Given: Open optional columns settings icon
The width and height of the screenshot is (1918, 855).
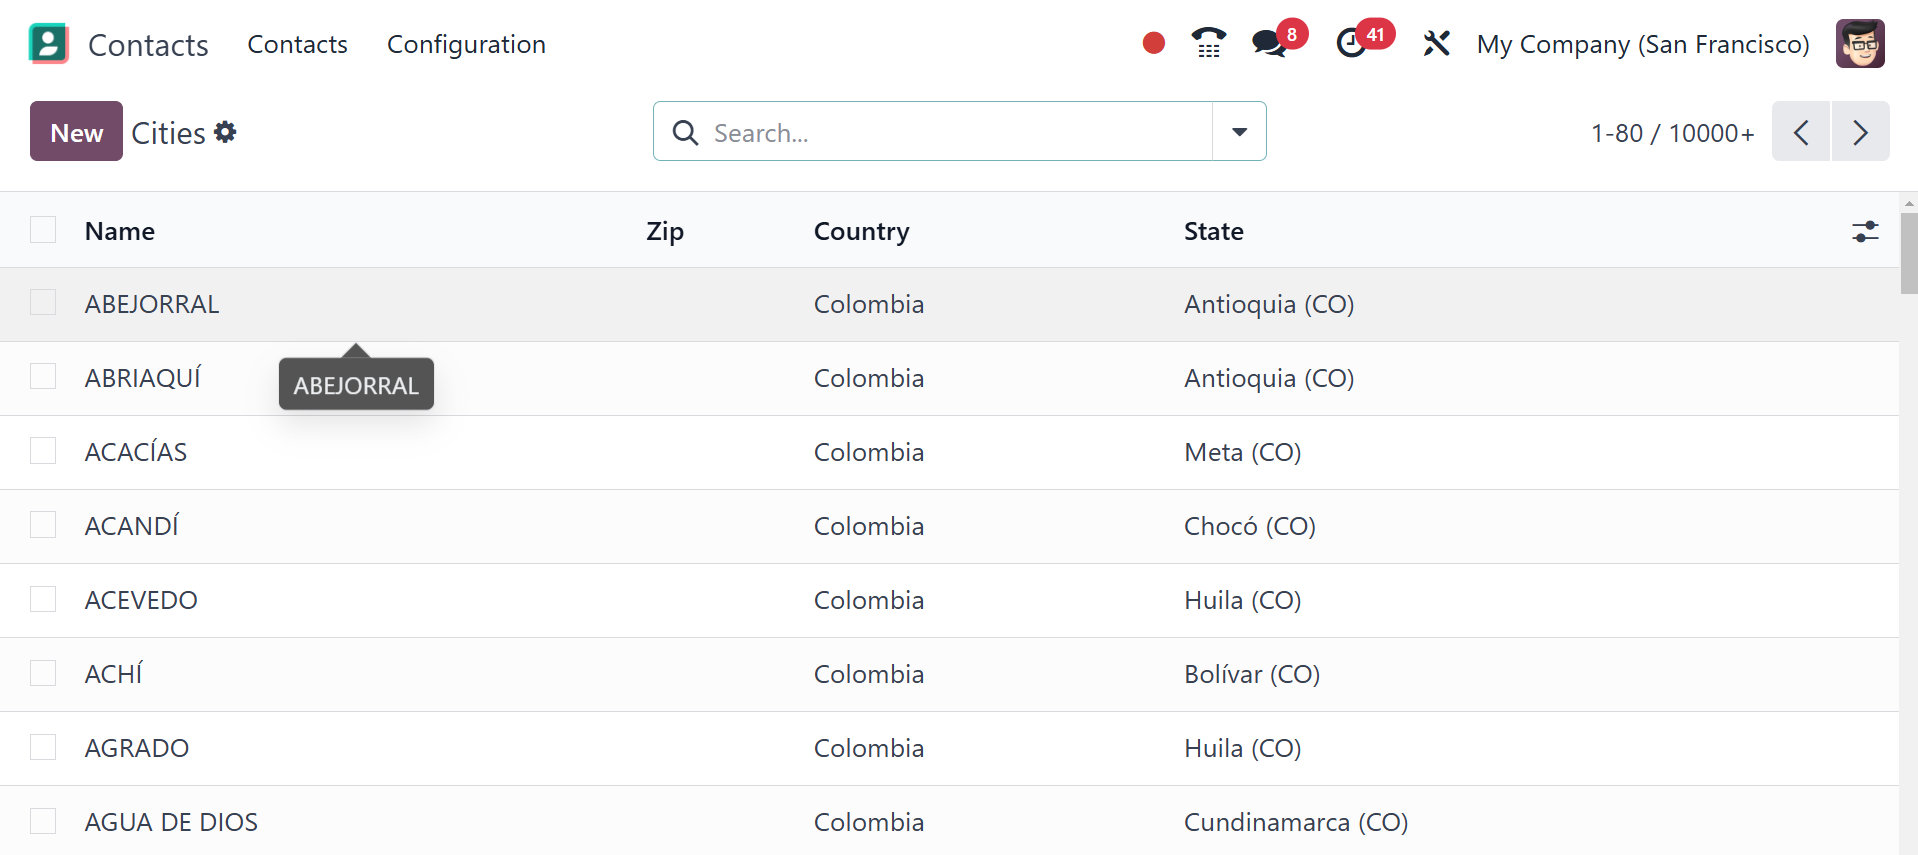Looking at the screenshot, I should (x=1865, y=232).
